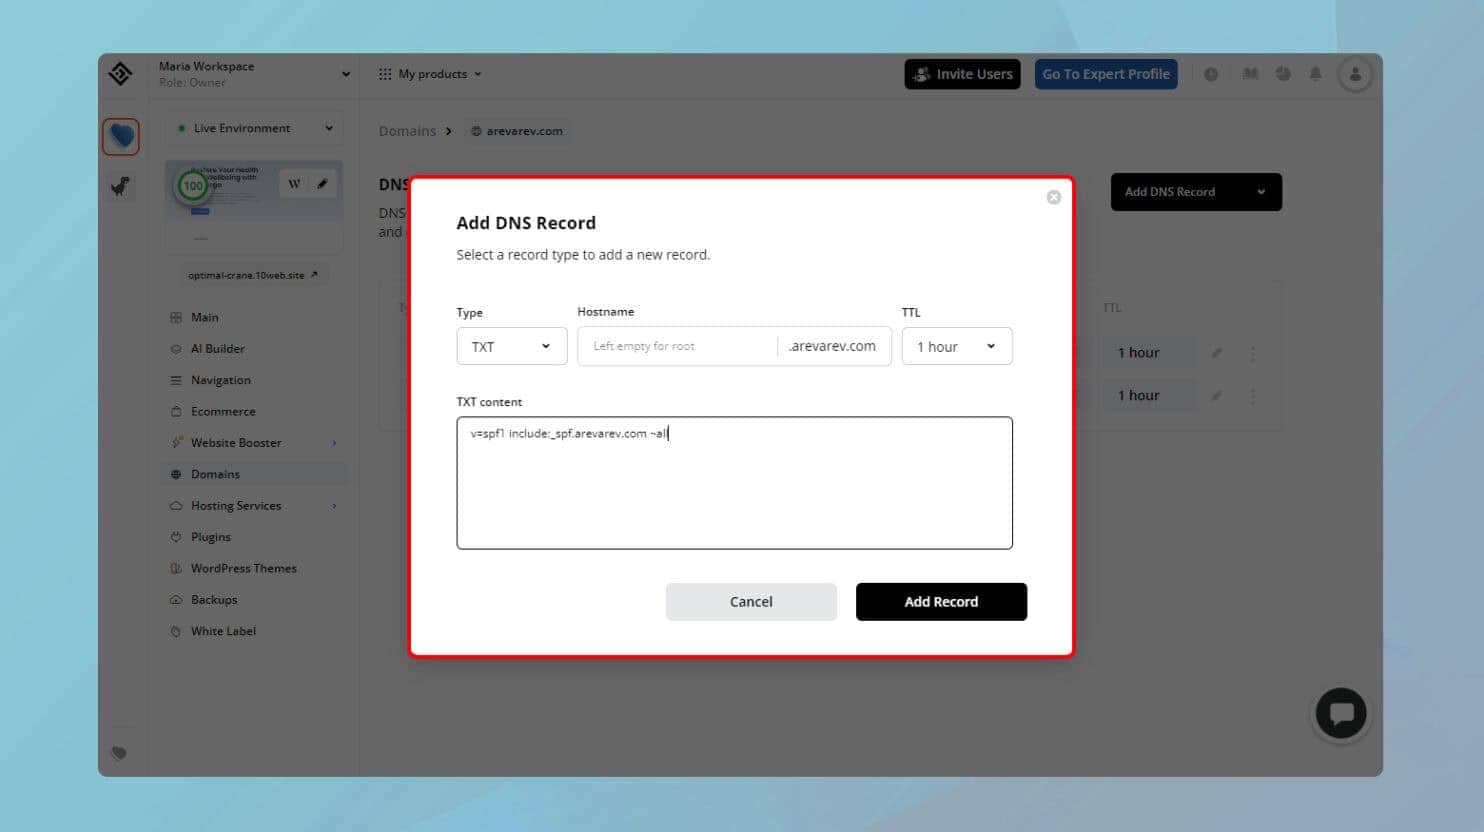This screenshot has height=832, width=1484.
Task: Click the 100 performance score badge
Action: pyautogui.click(x=192, y=186)
